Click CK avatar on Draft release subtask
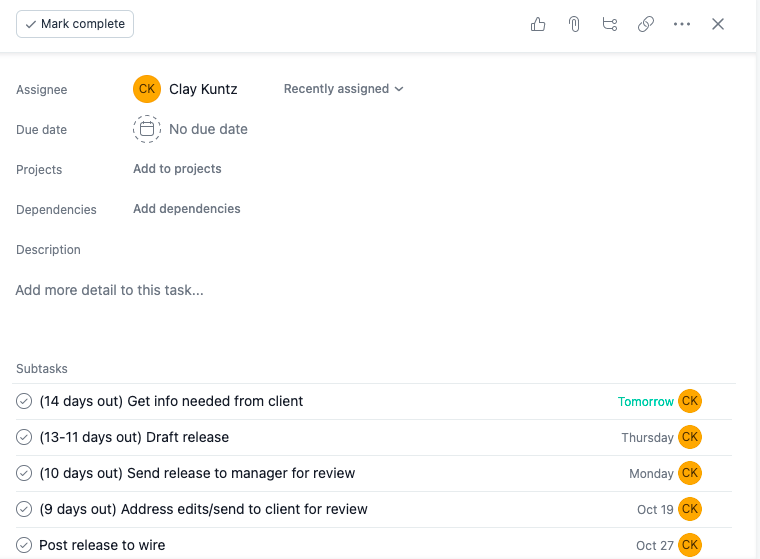Screen dimensions: 760x559 click(x=690, y=437)
